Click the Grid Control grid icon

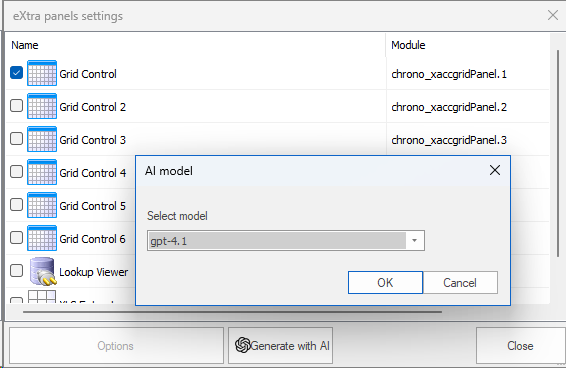(42, 73)
